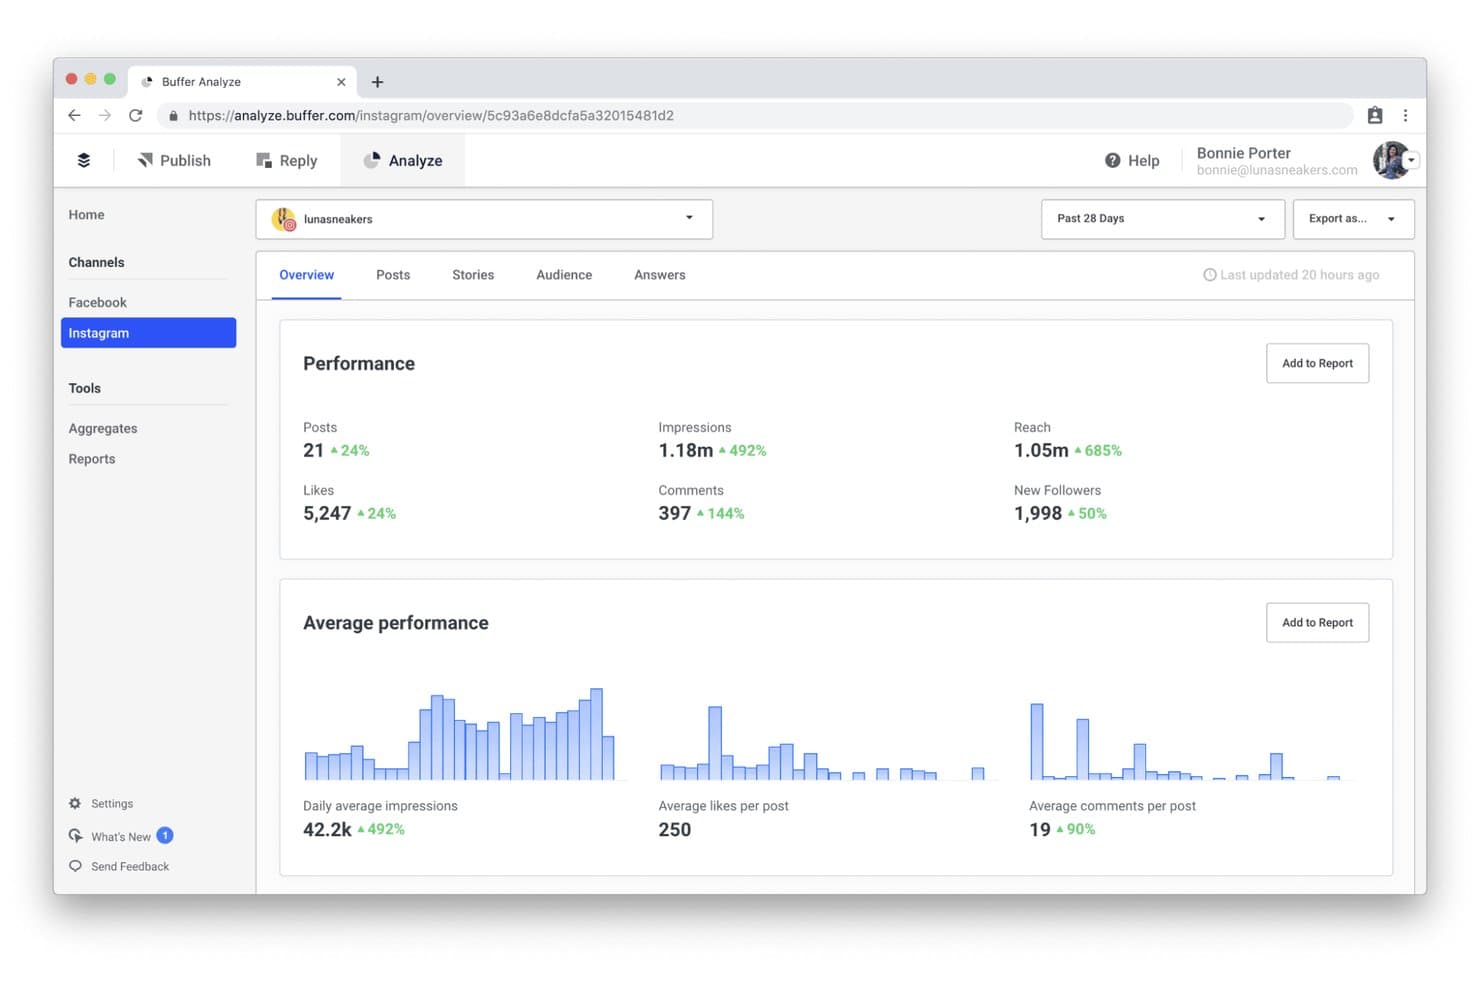Click the Settings gear icon
The image size is (1480, 987).
(x=75, y=803)
